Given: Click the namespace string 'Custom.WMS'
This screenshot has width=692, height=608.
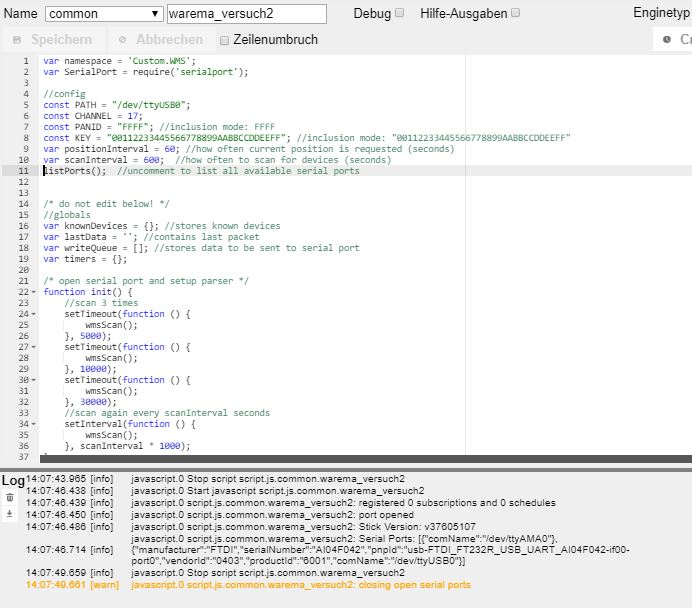Looking at the screenshot, I should pos(159,61).
